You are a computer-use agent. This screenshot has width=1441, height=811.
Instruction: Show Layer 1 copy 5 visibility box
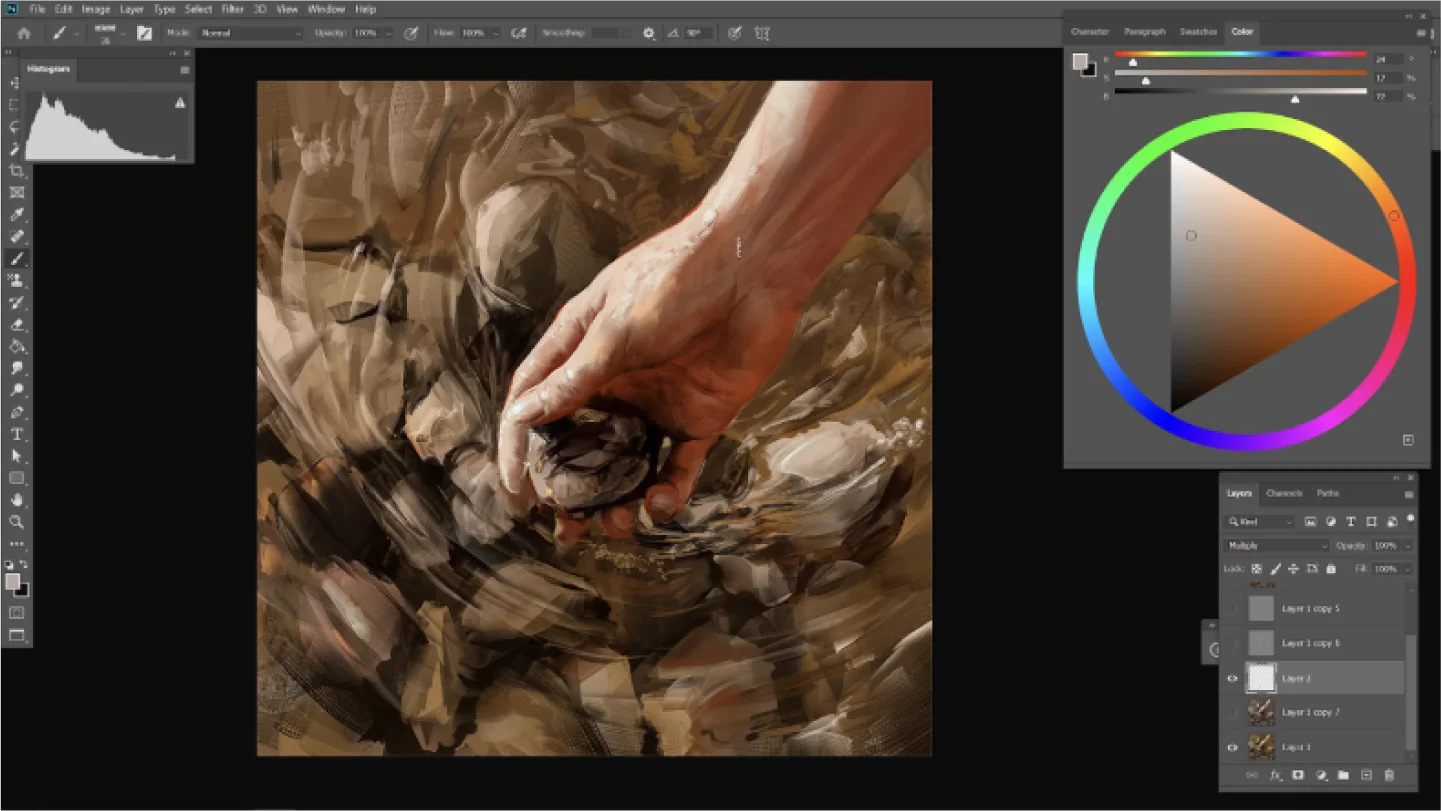click(1232, 608)
